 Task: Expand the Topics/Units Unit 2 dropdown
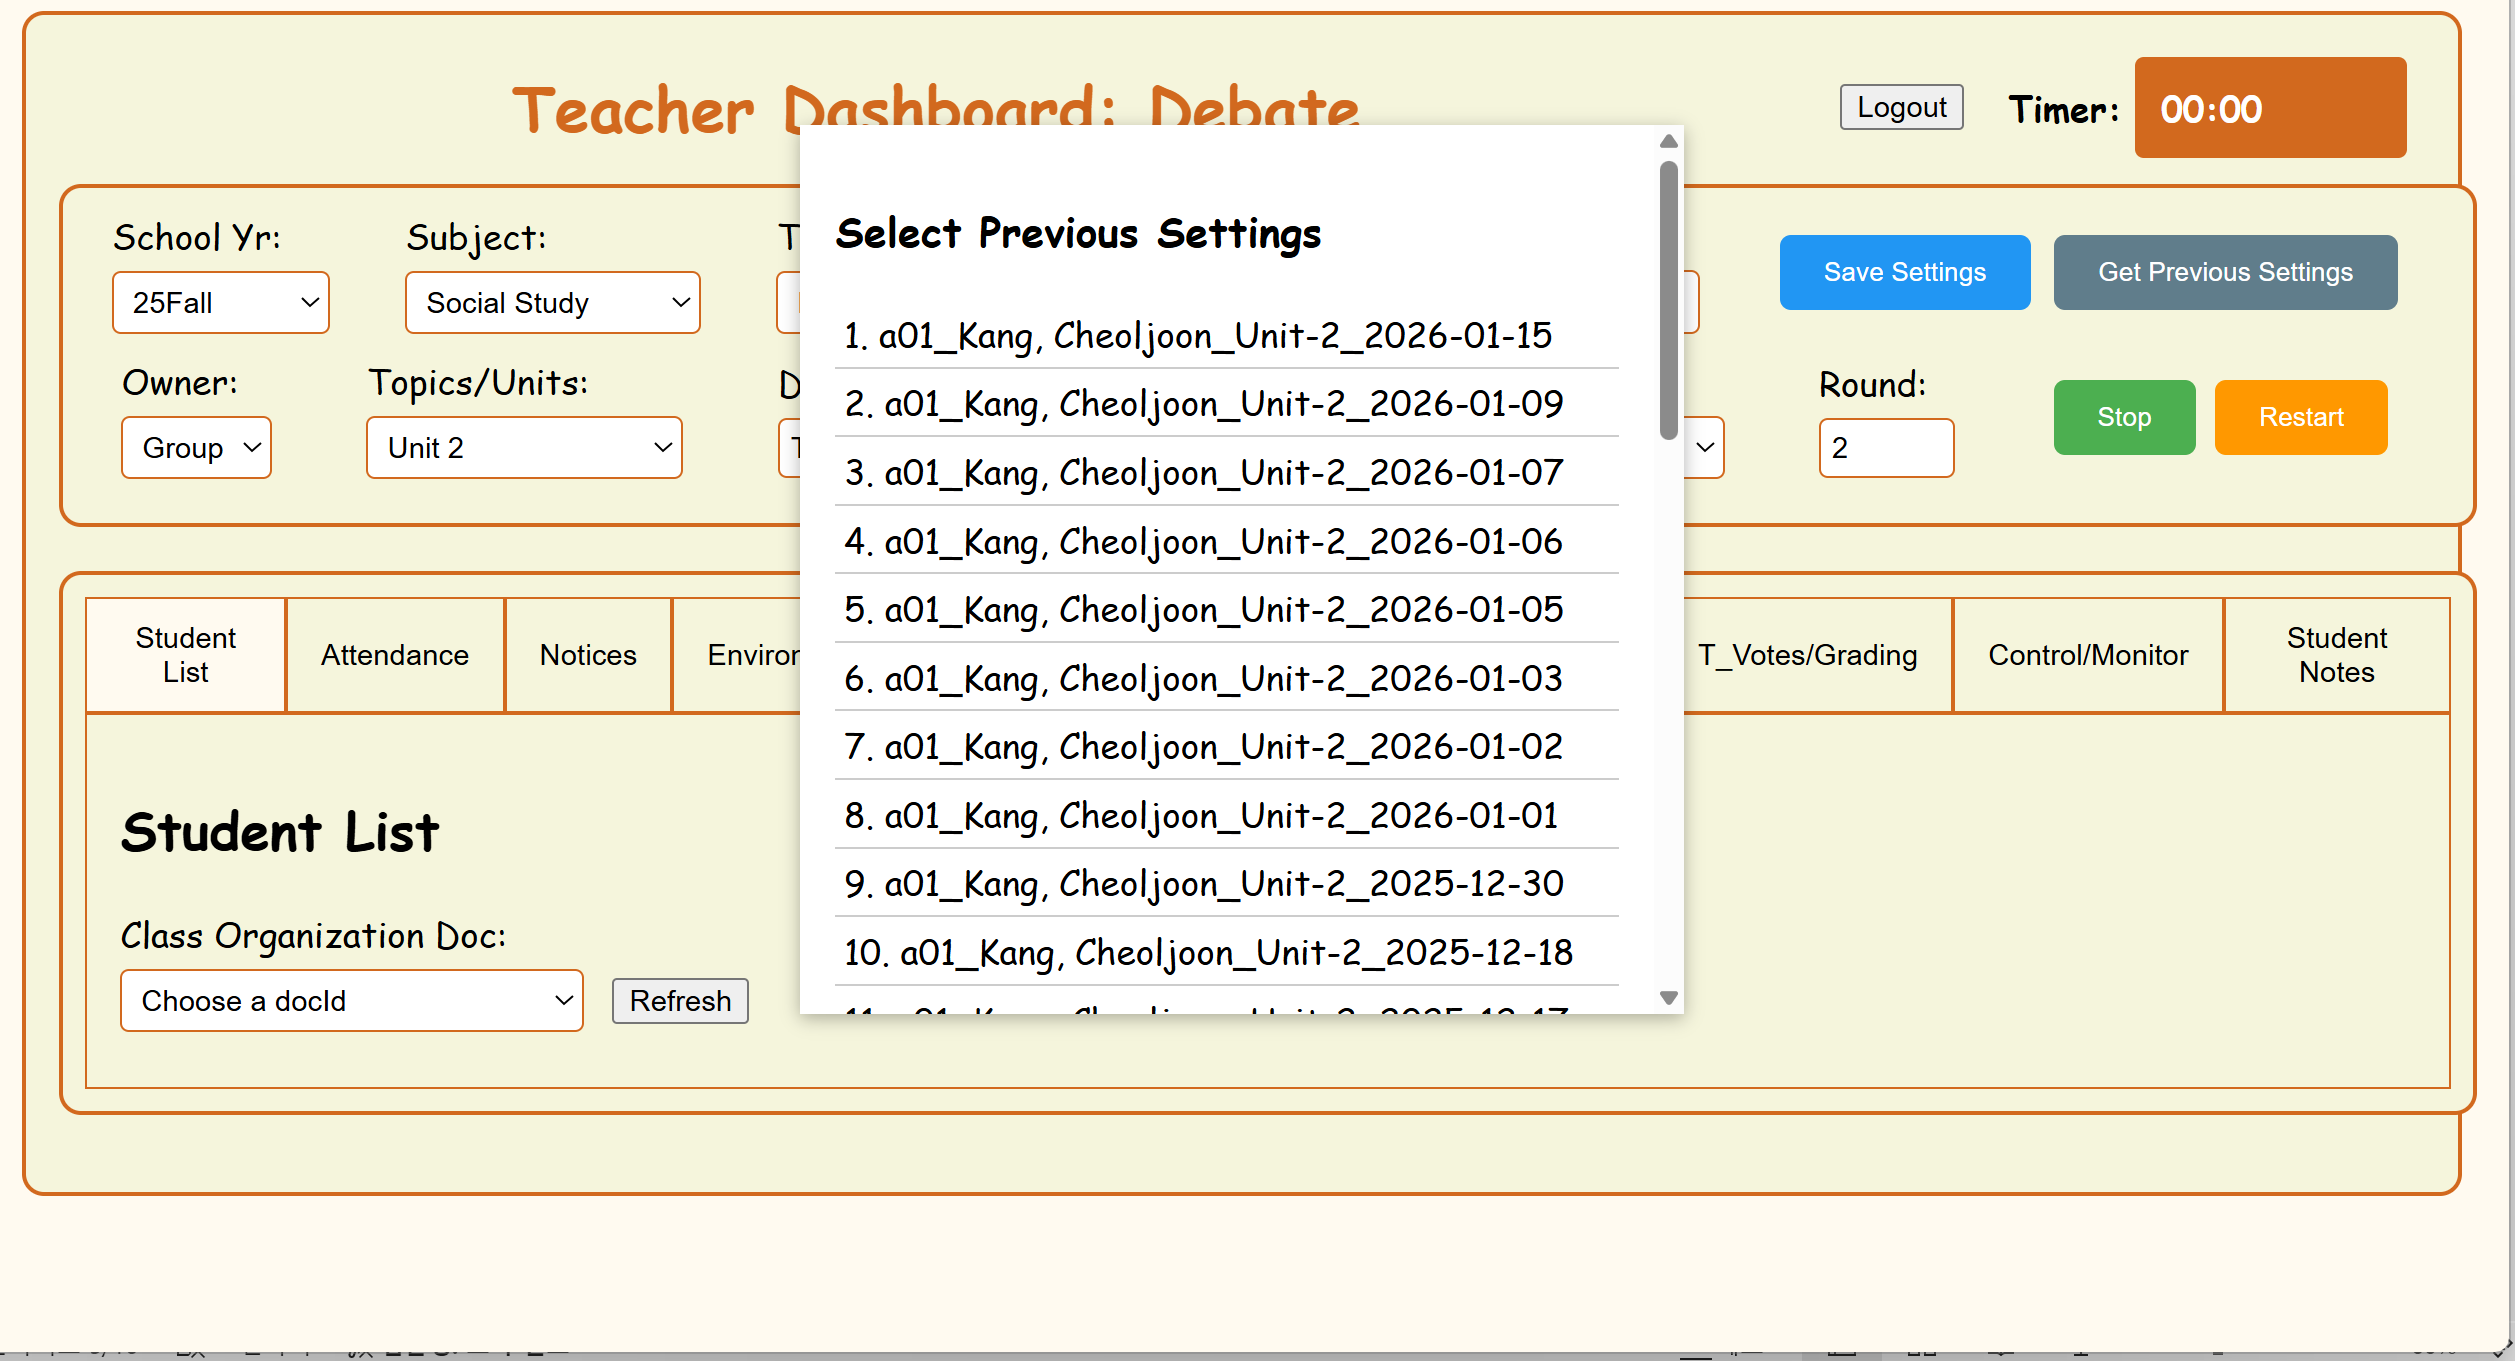pyautogui.click(x=524, y=447)
